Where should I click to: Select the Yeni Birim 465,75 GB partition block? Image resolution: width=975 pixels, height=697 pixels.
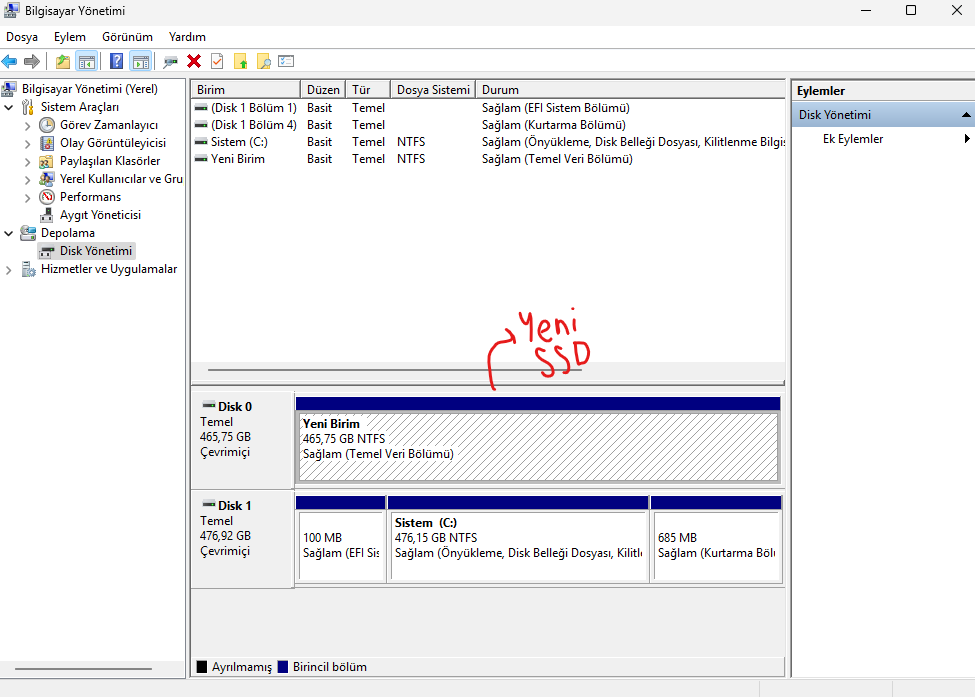point(538,448)
